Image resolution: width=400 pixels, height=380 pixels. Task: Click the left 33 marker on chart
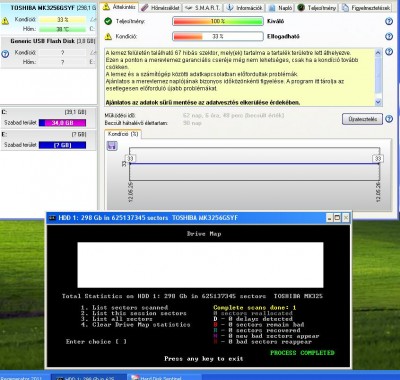[130, 159]
